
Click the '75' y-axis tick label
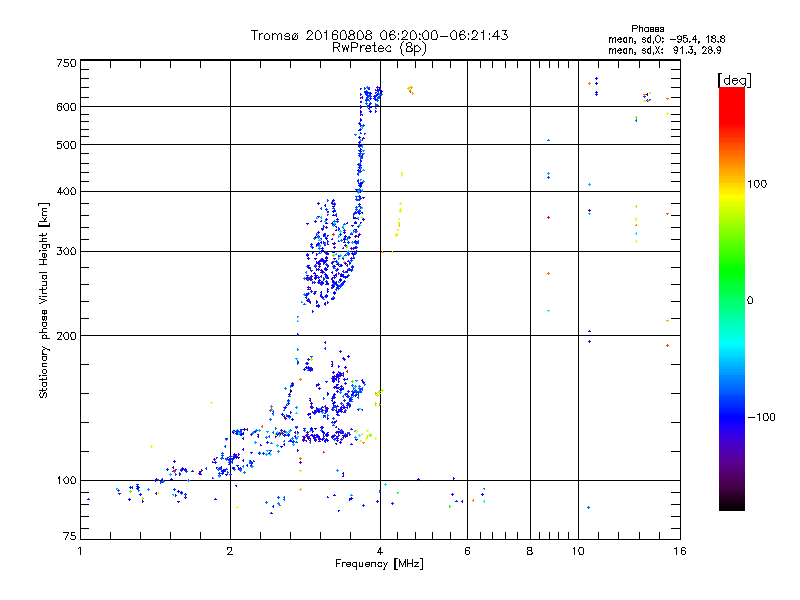(70, 536)
